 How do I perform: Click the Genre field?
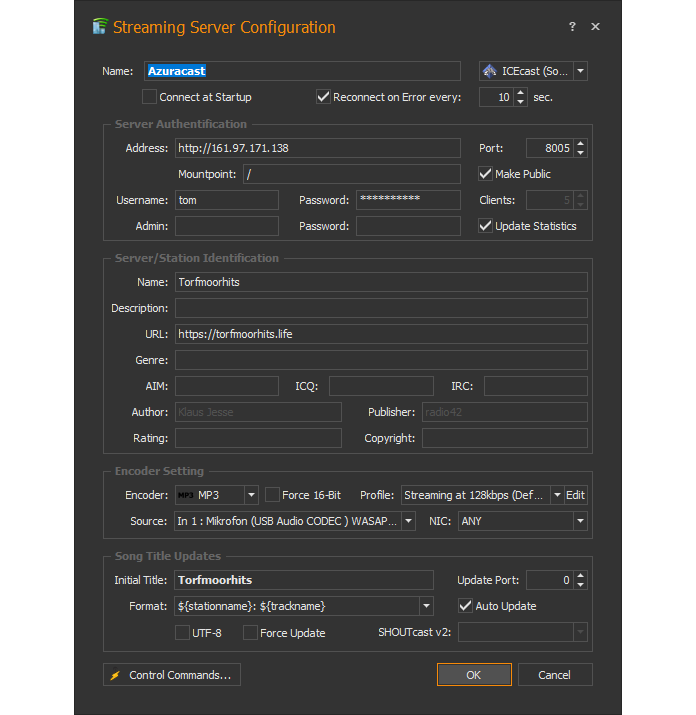pos(381,360)
